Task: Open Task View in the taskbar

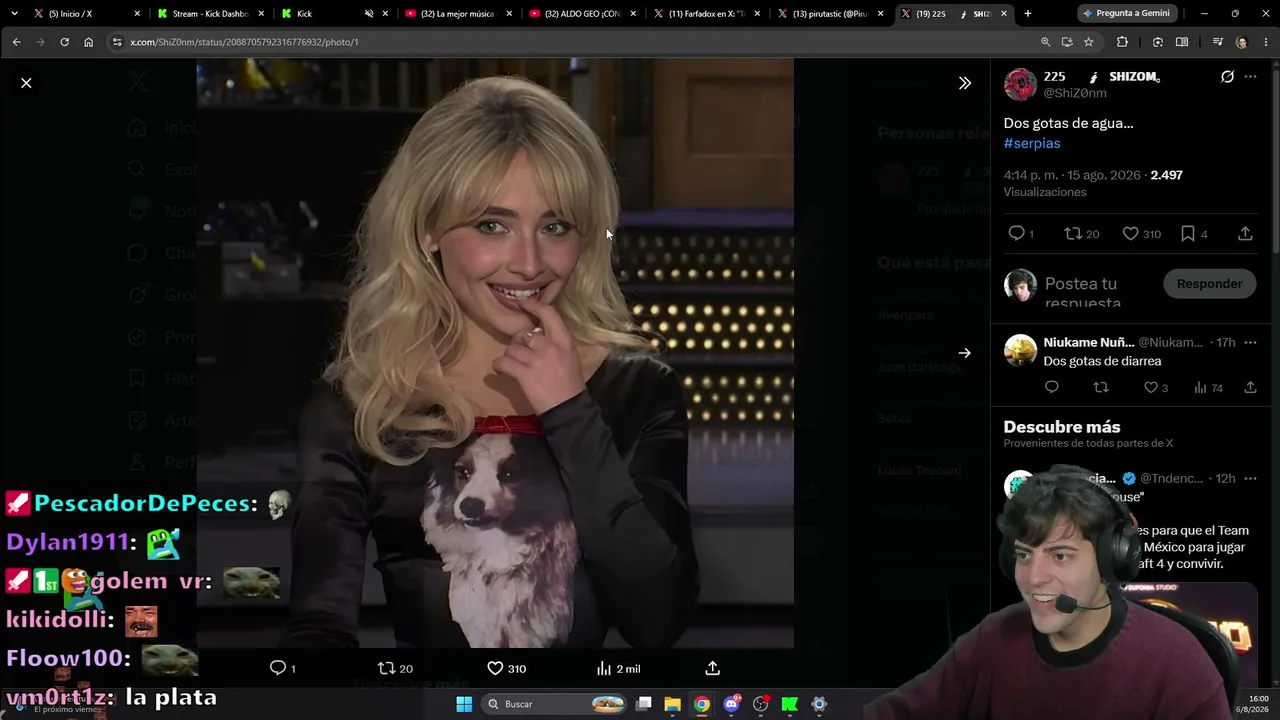Action: 643,704
